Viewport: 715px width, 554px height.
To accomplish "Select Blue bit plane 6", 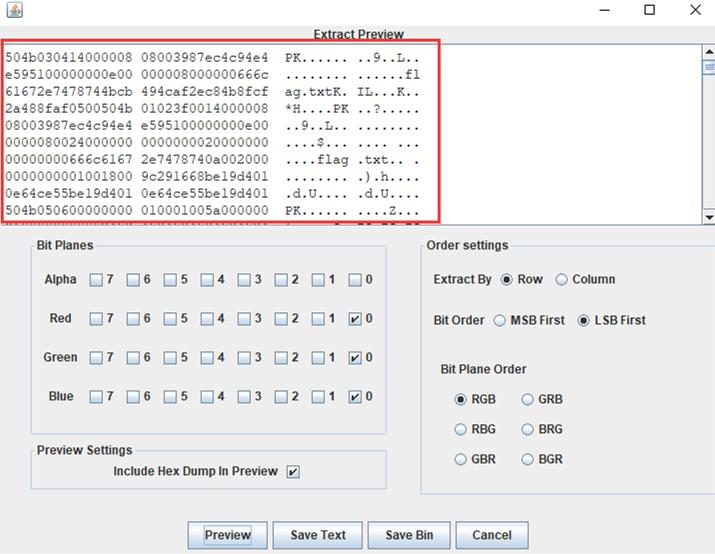I will [x=133, y=397].
